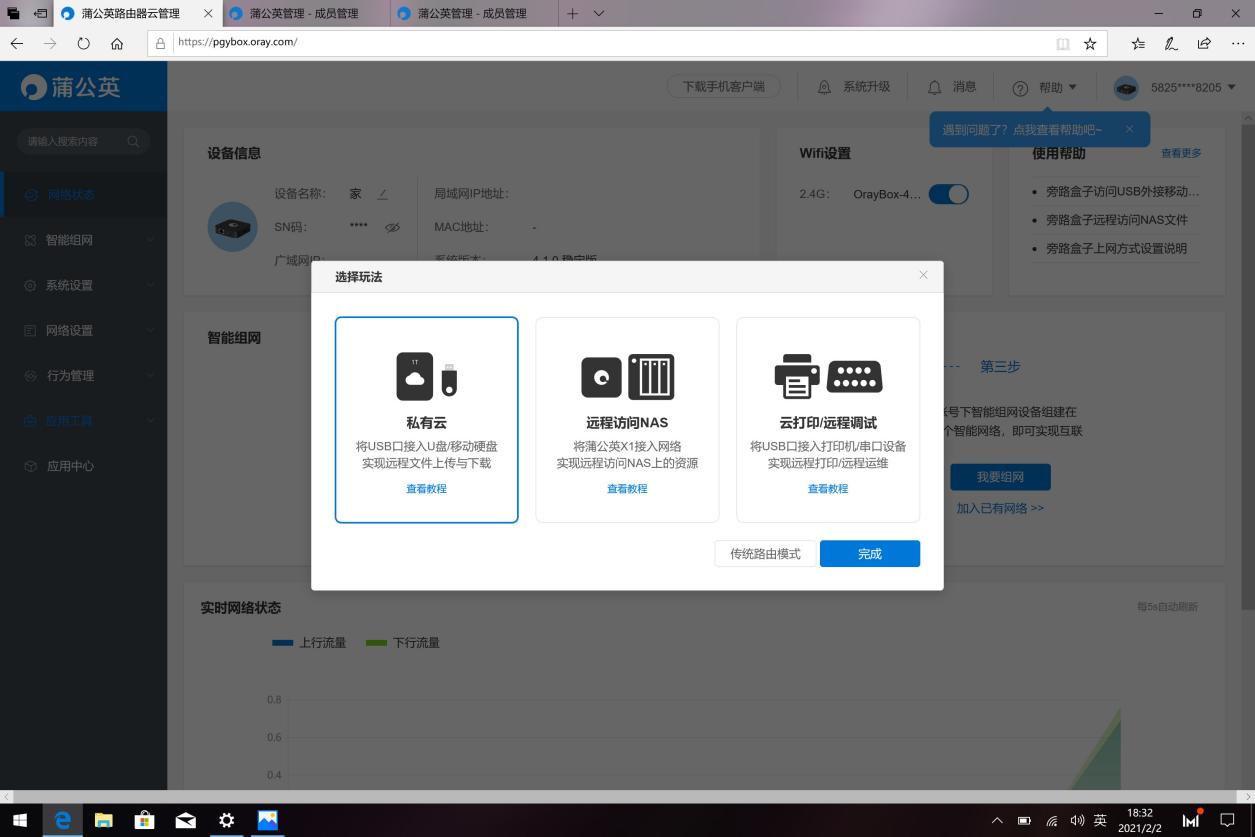Open Microsoft Store from taskbar
The image size is (1255, 837).
click(144, 820)
